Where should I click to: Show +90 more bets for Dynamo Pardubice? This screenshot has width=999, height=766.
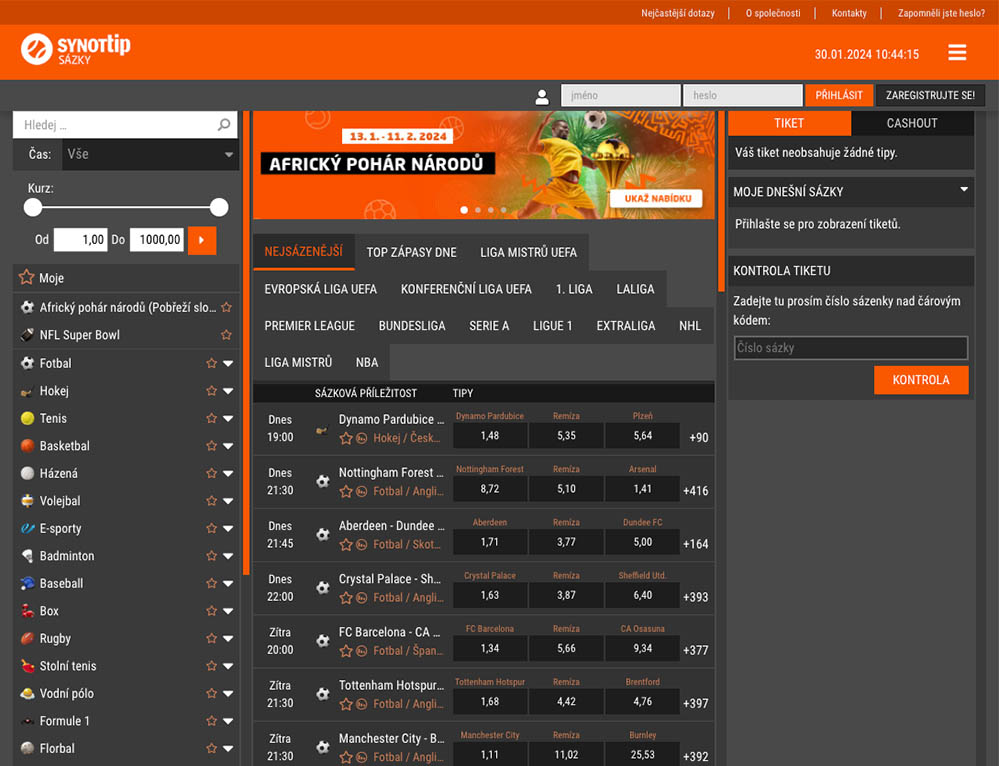tap(699, 438)
